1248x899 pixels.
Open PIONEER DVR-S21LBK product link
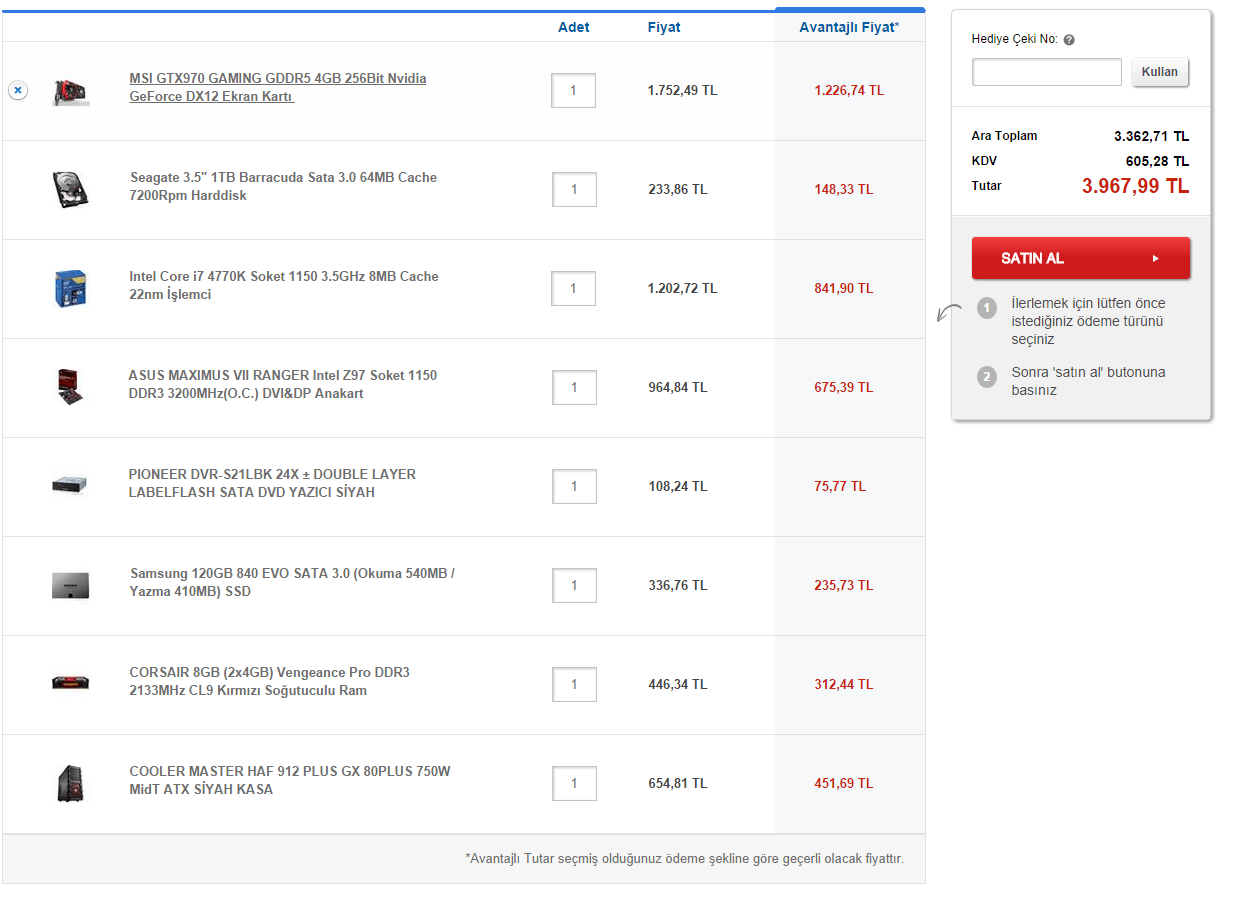coord(272,484)
